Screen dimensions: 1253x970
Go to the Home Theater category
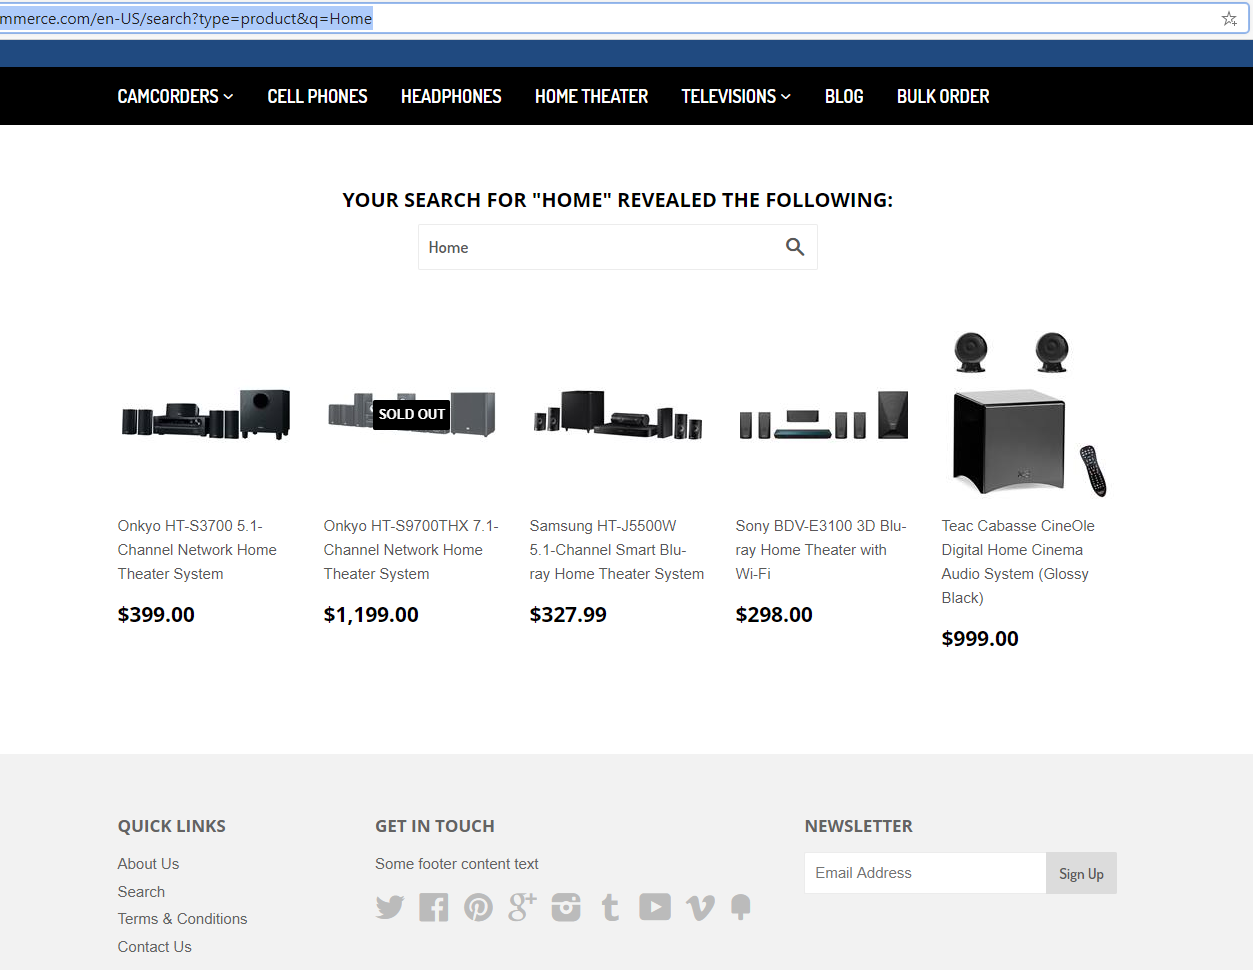(x=591, y=96)
